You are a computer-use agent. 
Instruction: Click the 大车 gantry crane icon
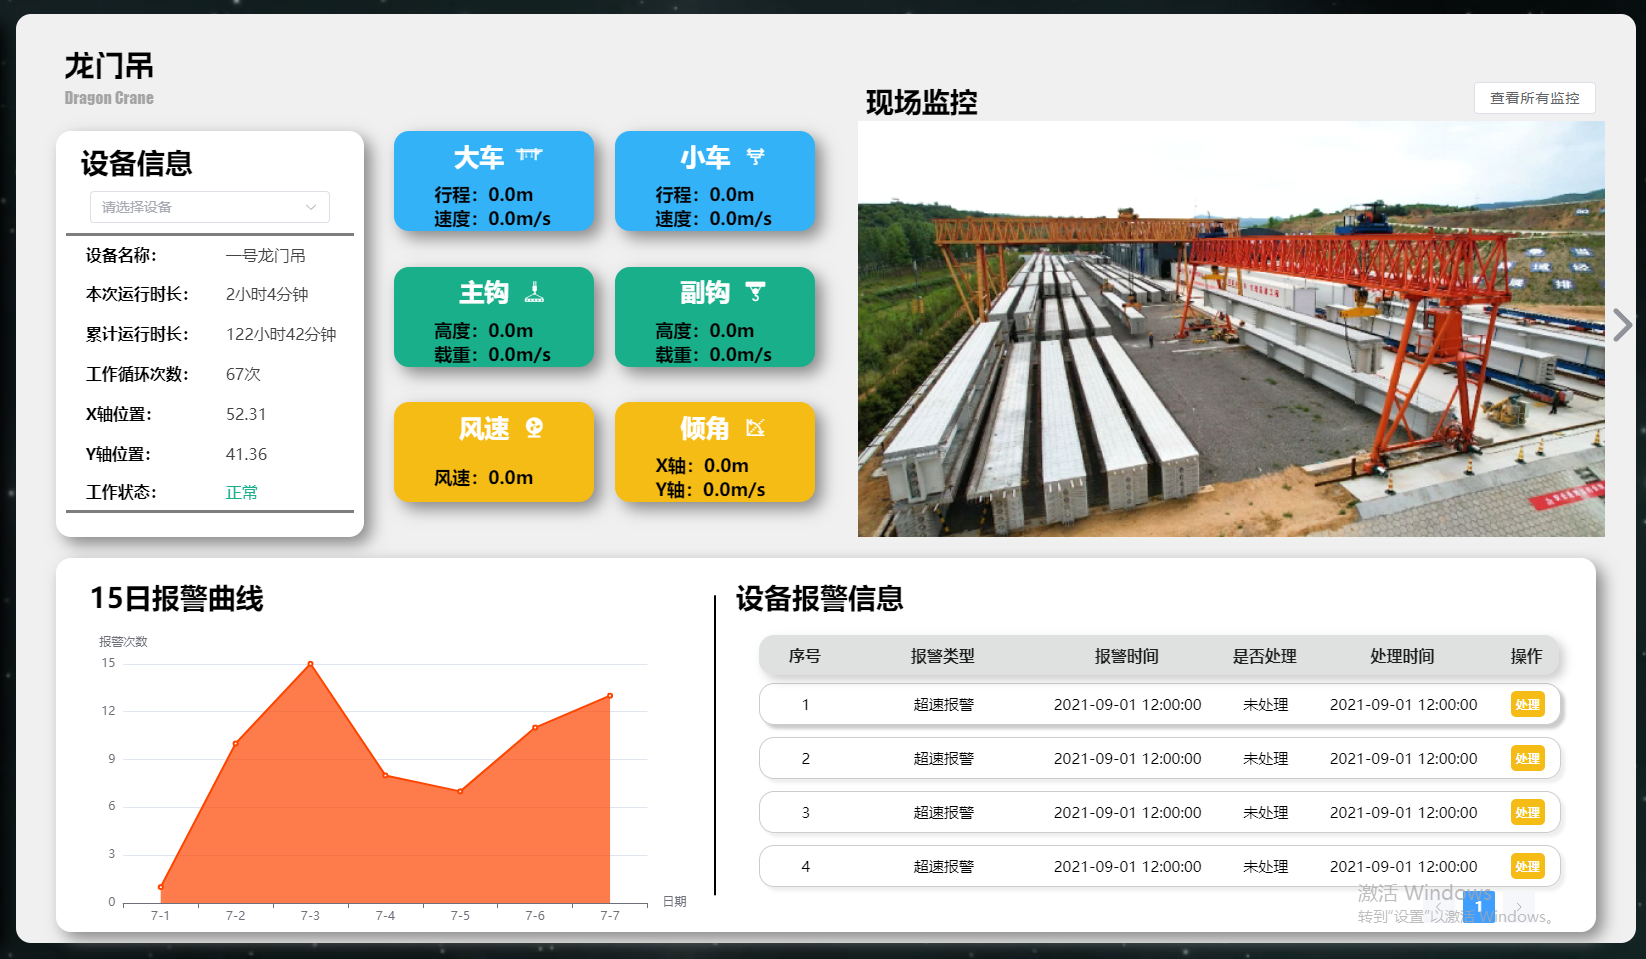point(529,155)
